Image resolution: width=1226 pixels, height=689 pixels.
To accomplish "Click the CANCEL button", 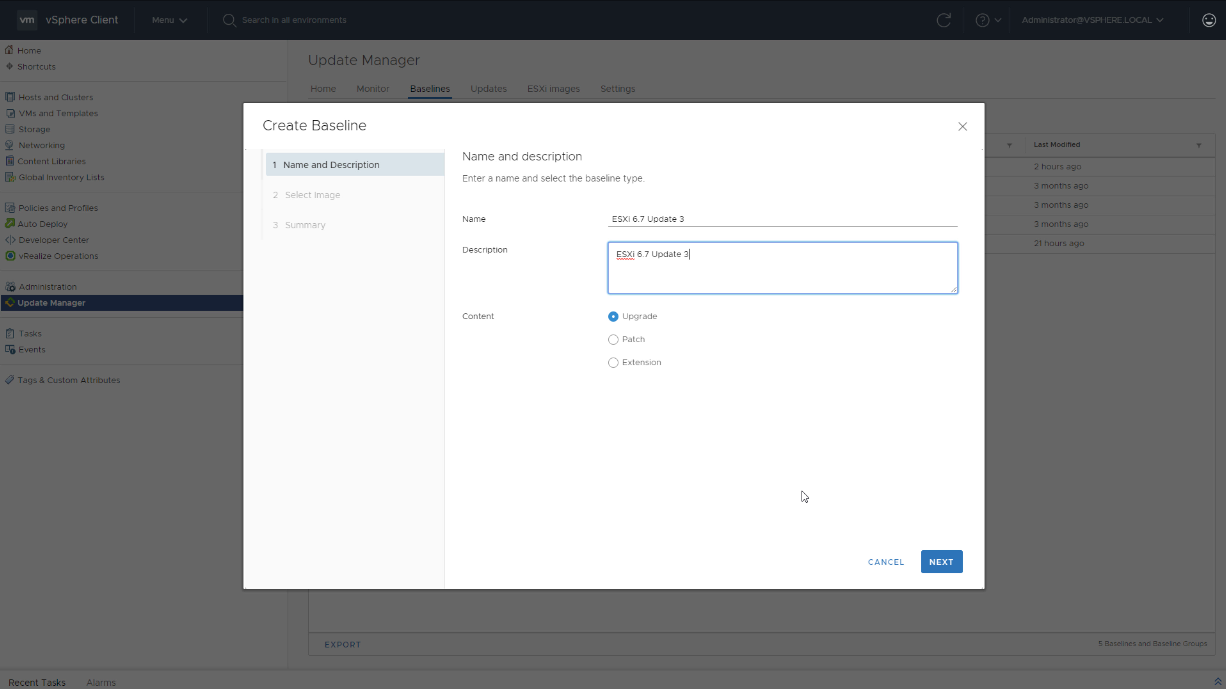I will (886, 562).
